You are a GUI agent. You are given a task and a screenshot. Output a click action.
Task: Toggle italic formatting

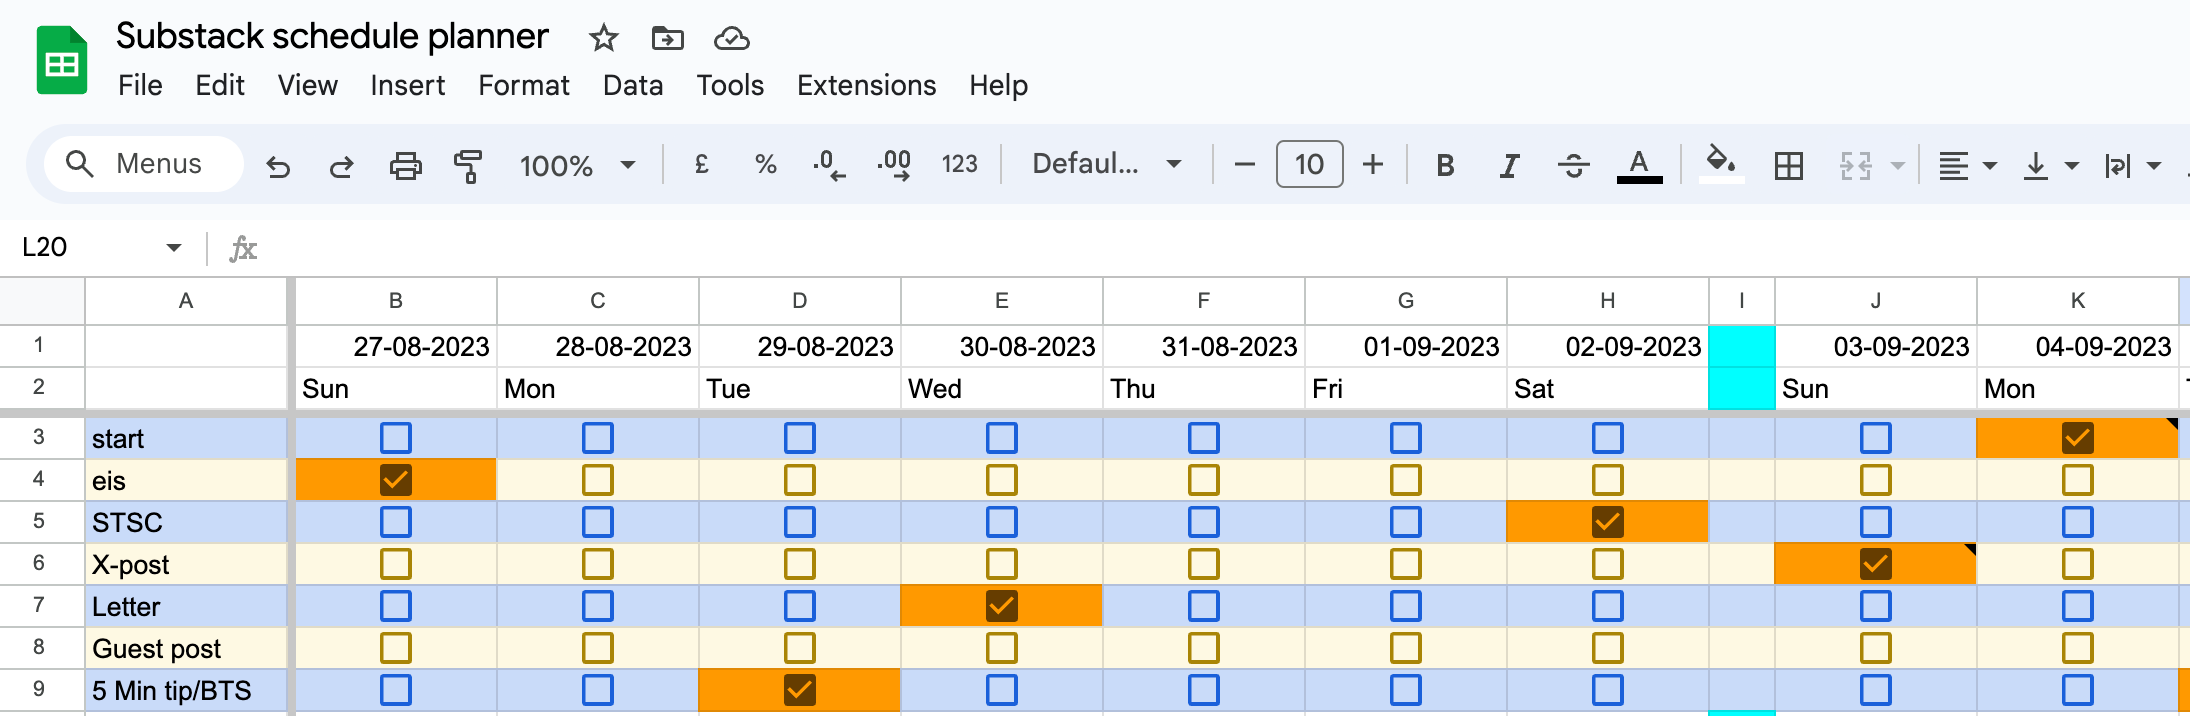pyautogui.click(x=1509, y=165)
